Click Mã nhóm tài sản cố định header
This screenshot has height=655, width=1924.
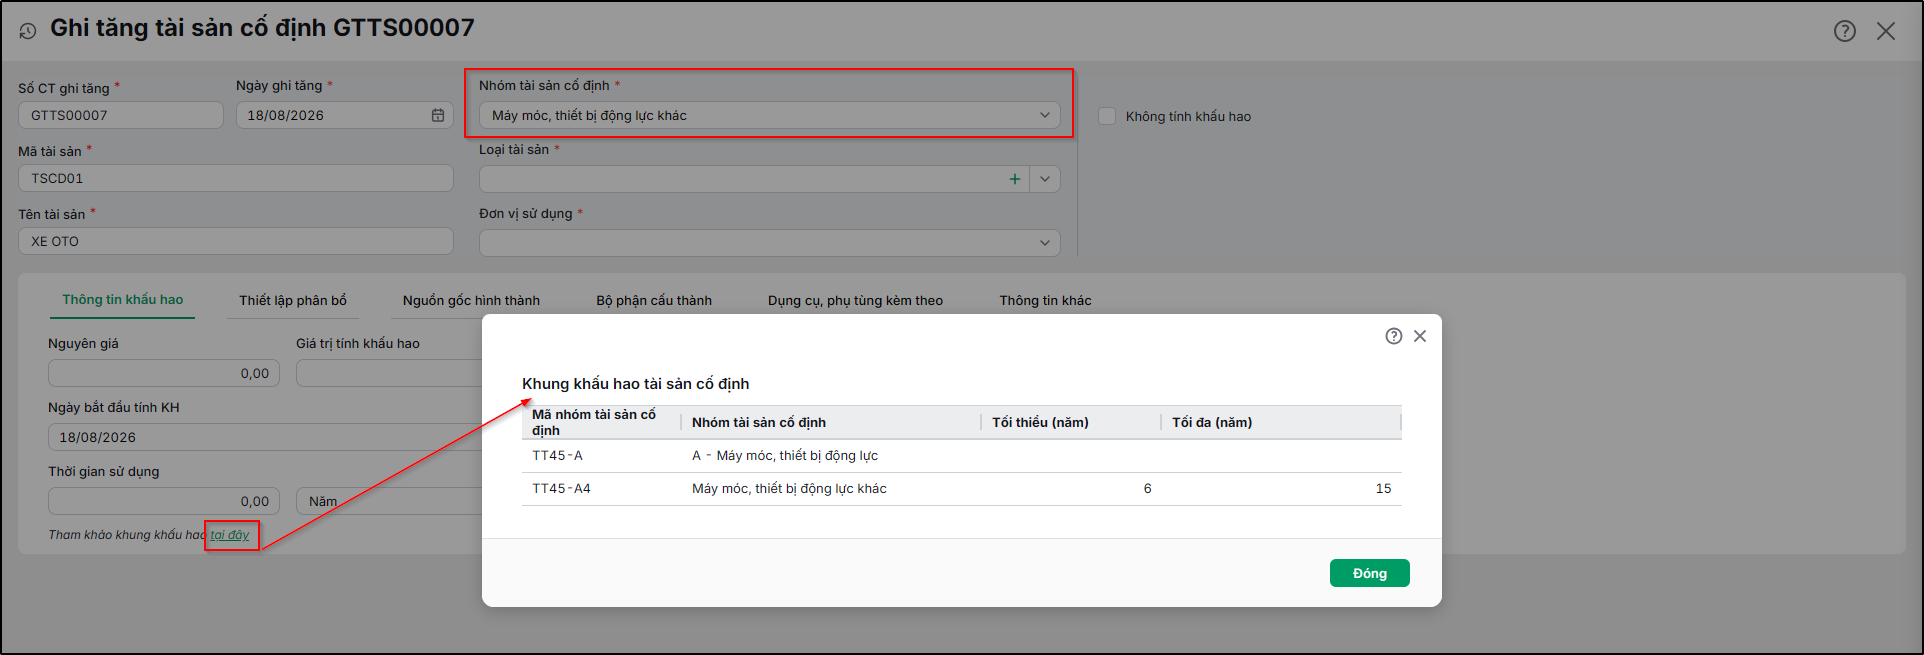pyautogui.click(x=601, y=422)
